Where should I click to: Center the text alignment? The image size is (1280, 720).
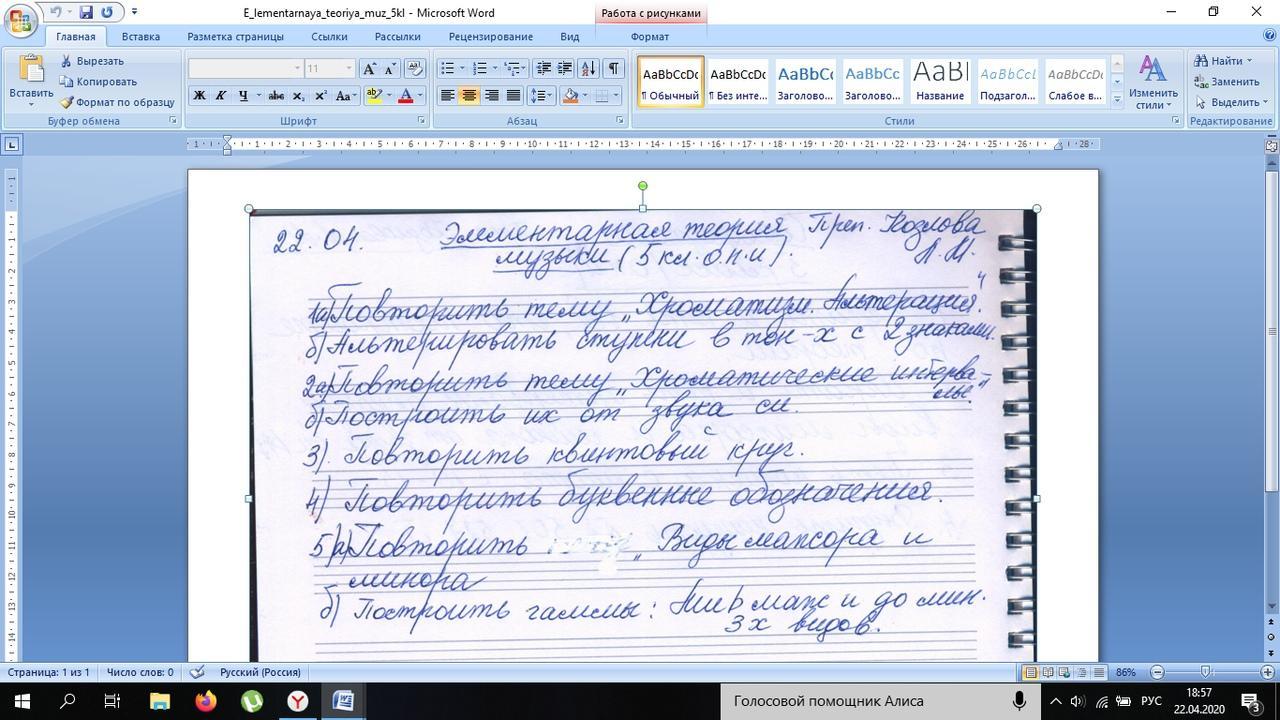click(468, 95)
